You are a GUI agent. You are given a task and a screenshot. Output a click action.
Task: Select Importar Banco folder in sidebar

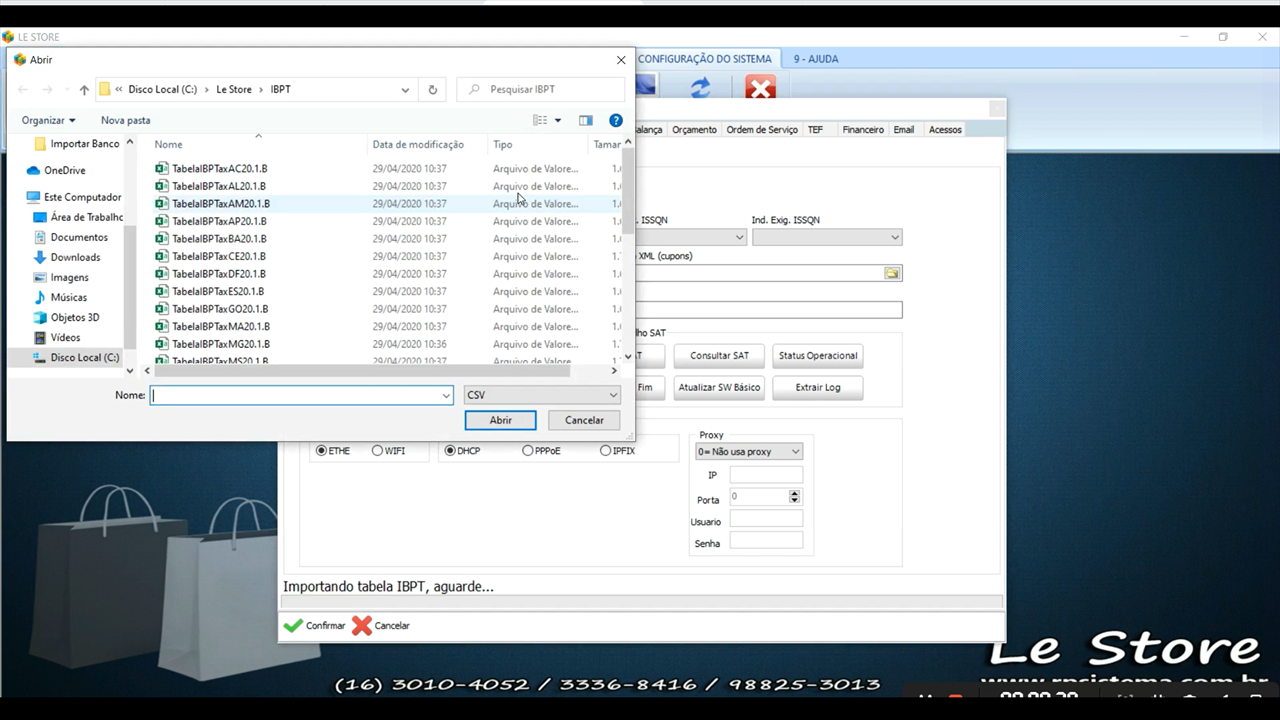click(84, 143)
